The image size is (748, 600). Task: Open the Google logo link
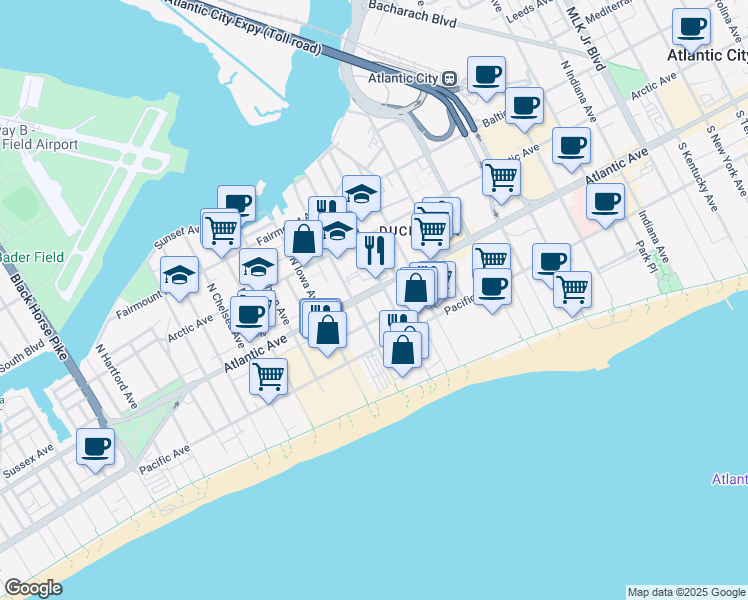[x=33, y=588]
